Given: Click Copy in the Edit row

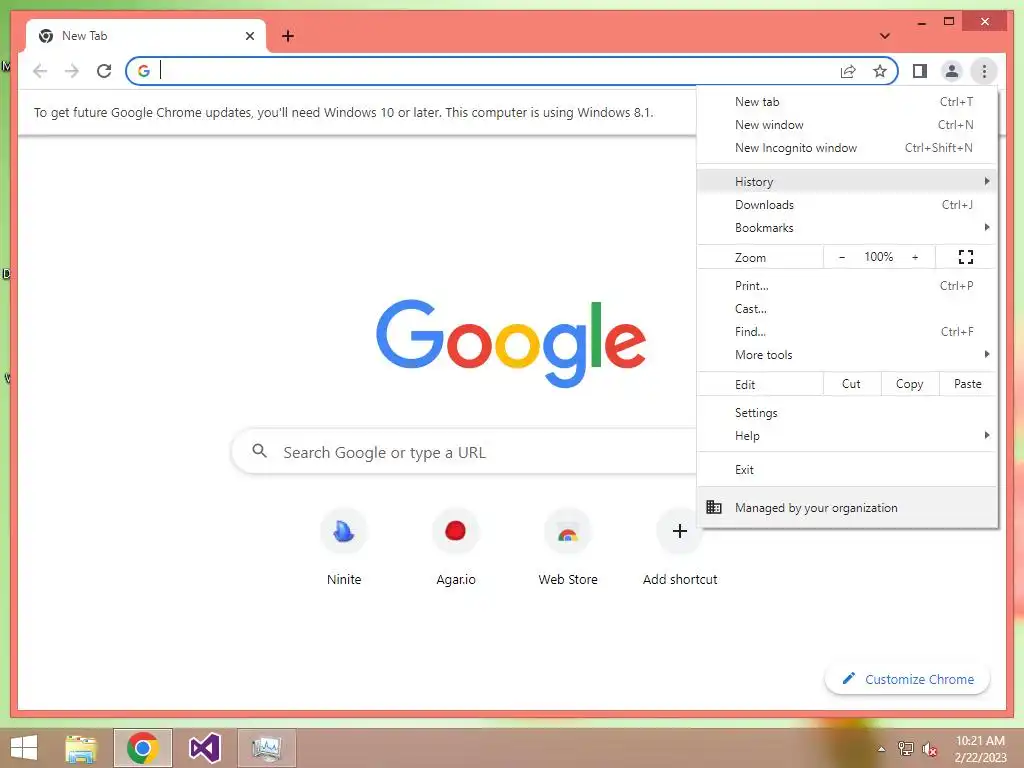Looking at the screenshot, I should pos(909,384).
